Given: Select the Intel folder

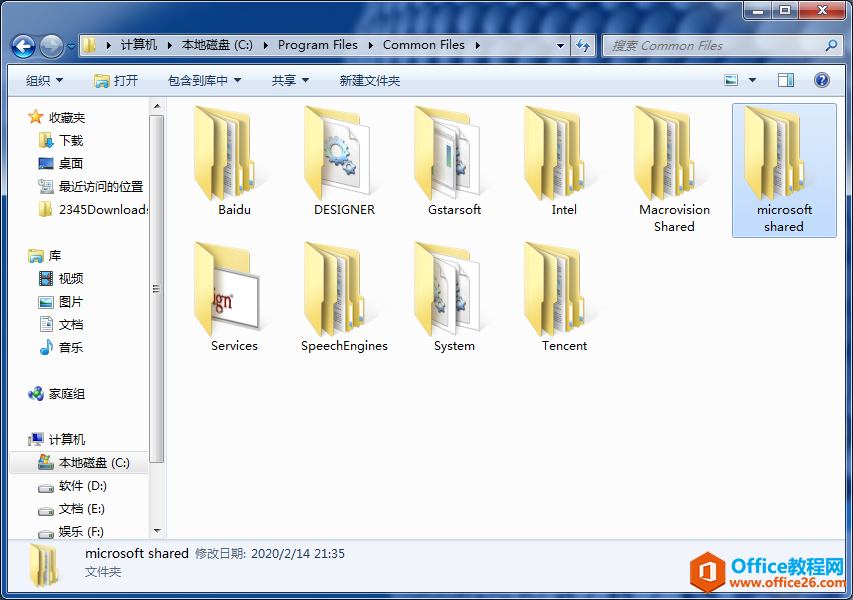Looking at the screenshot, I should [x=564, y=163].
